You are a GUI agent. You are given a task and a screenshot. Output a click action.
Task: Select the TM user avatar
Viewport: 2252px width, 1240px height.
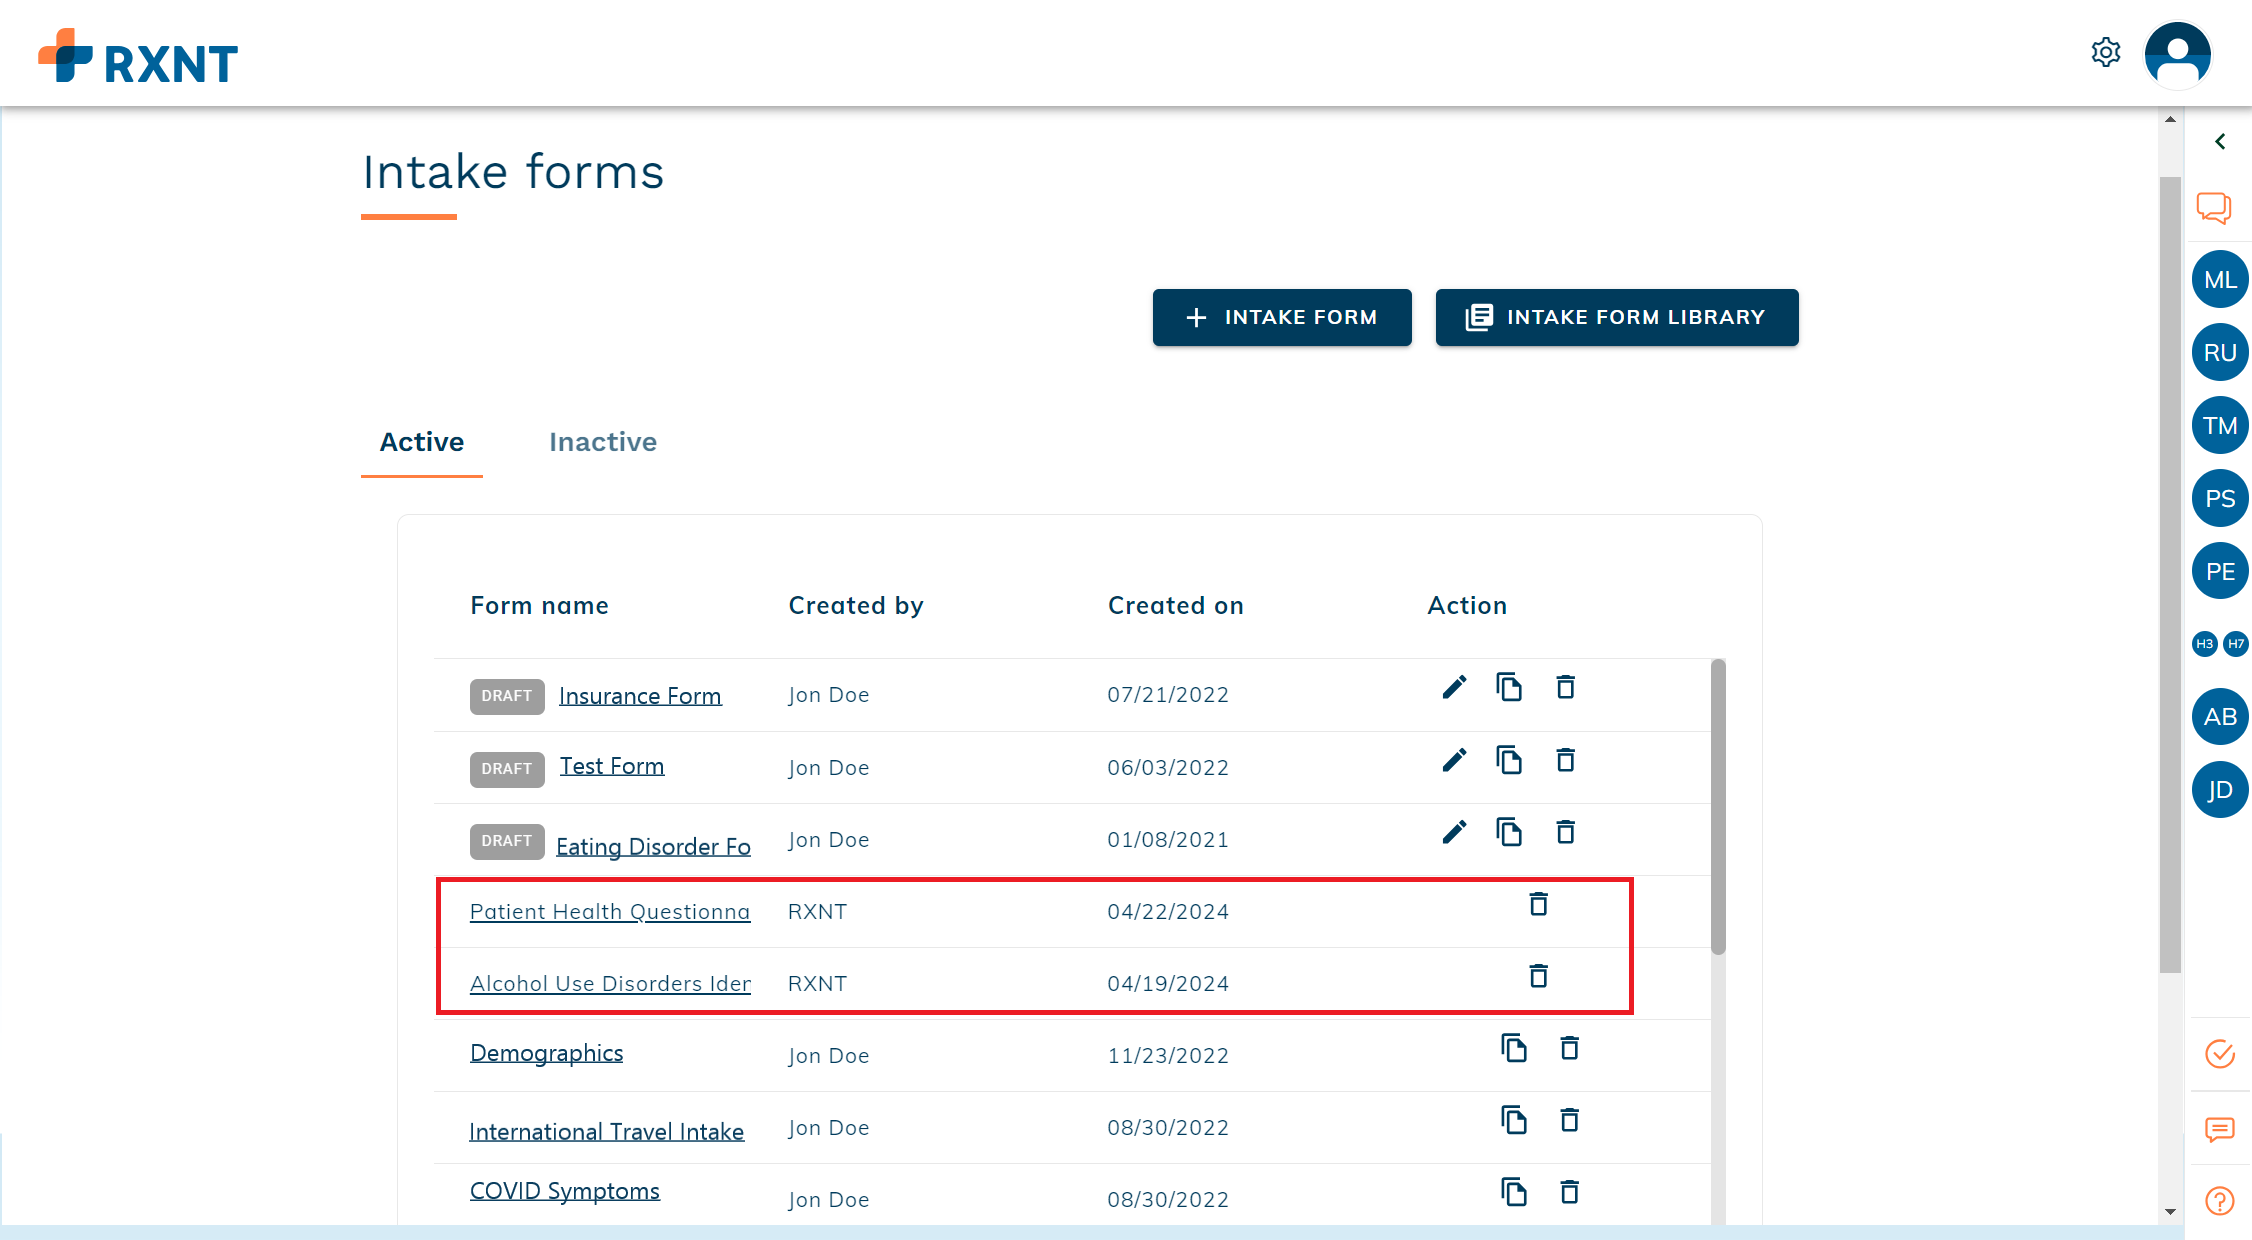[2220, 425]
